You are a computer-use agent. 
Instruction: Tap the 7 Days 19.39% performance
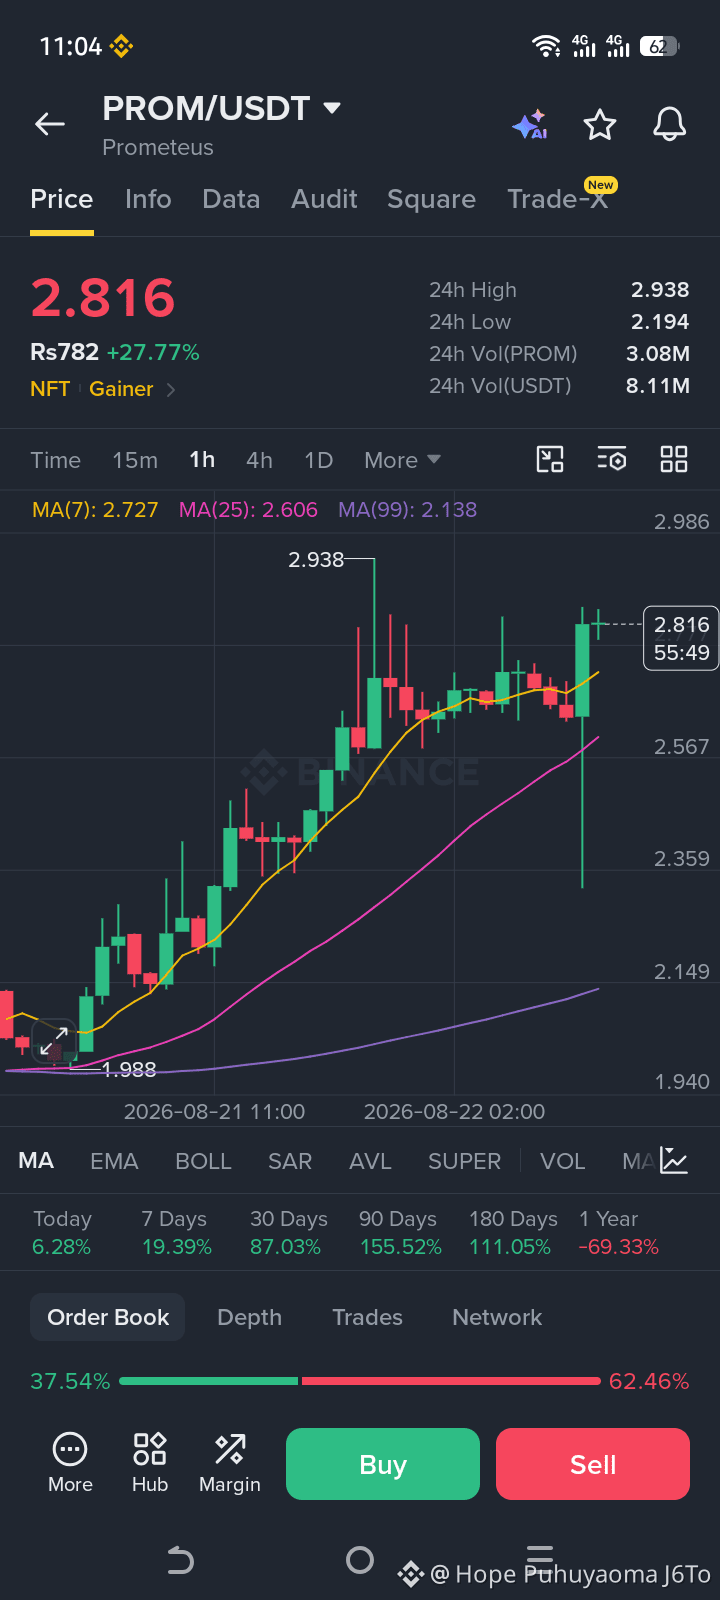[x=176, y=1233]
